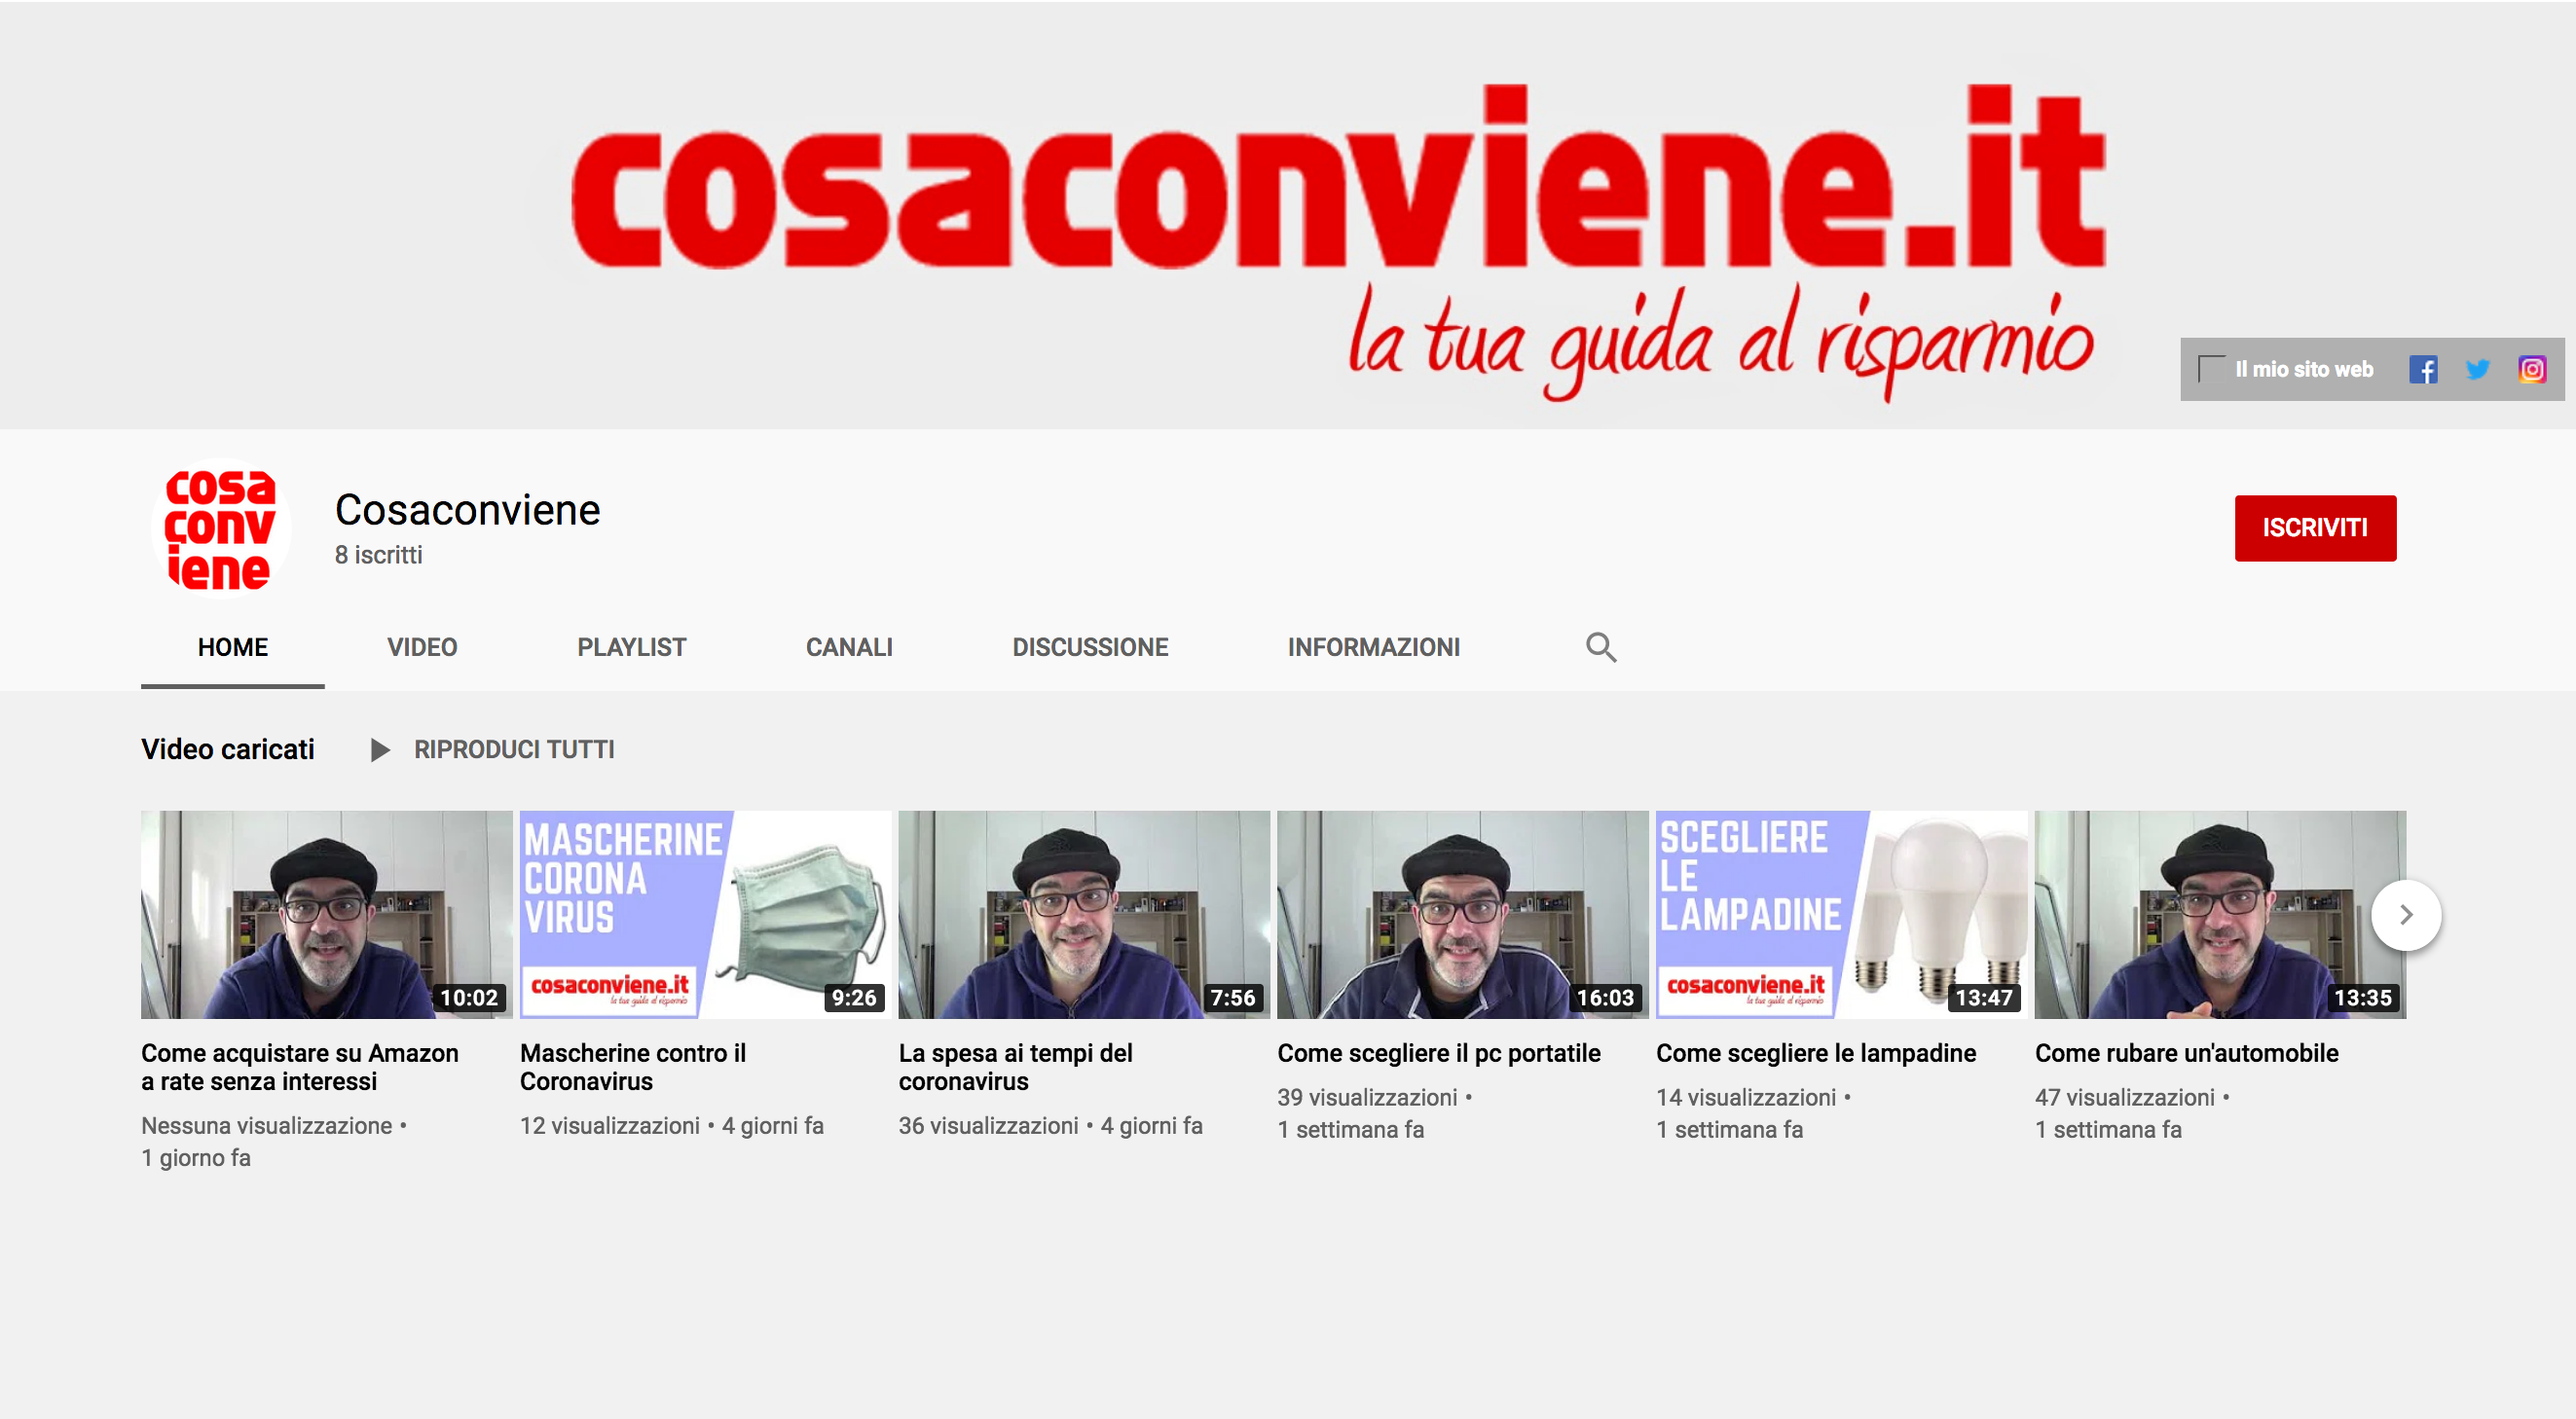Click the red ISCRIVITI subscribe button
Image resolution: width=2576 pixels, height=1419 pixels.
click(x=2315, y=528)
